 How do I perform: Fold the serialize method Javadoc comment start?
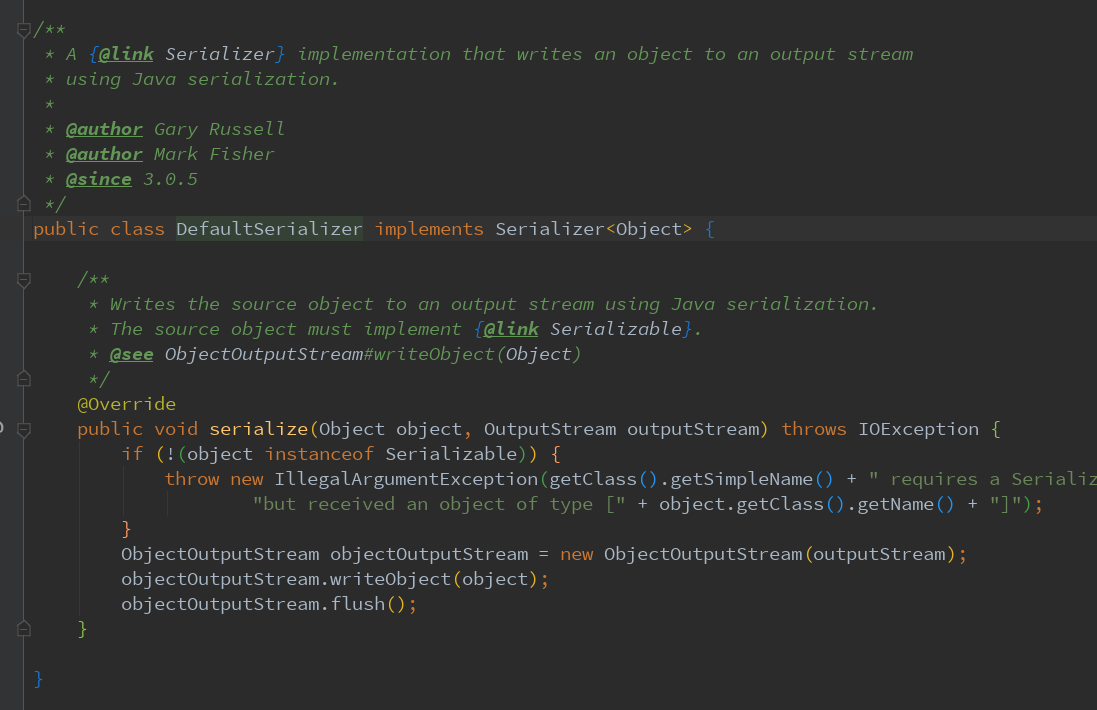click(24, 280)
